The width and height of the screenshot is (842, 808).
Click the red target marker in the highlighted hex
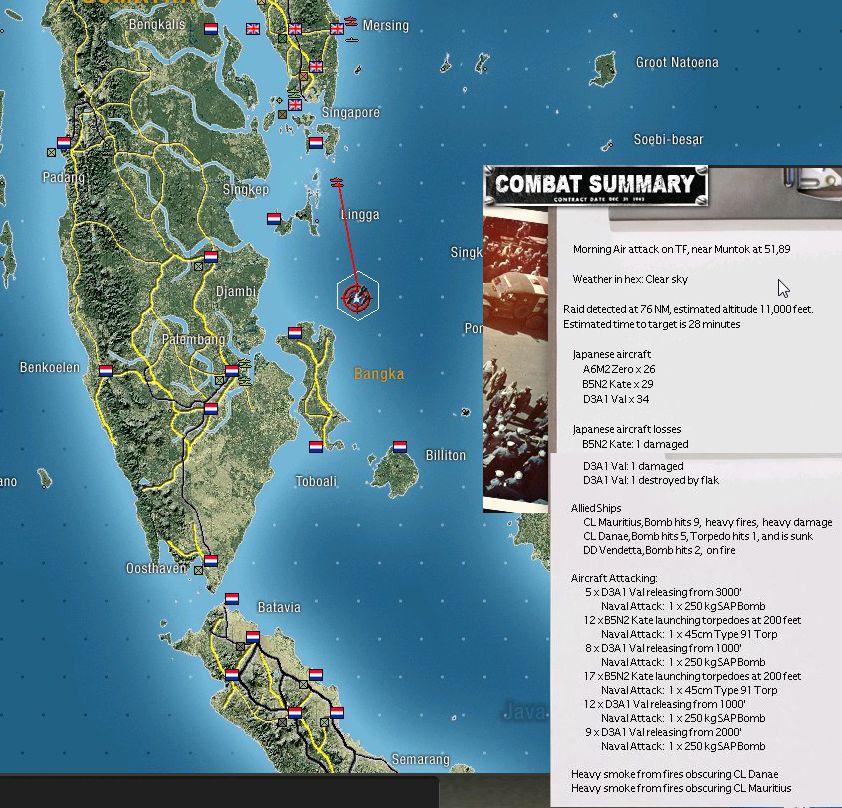(357, 296)
